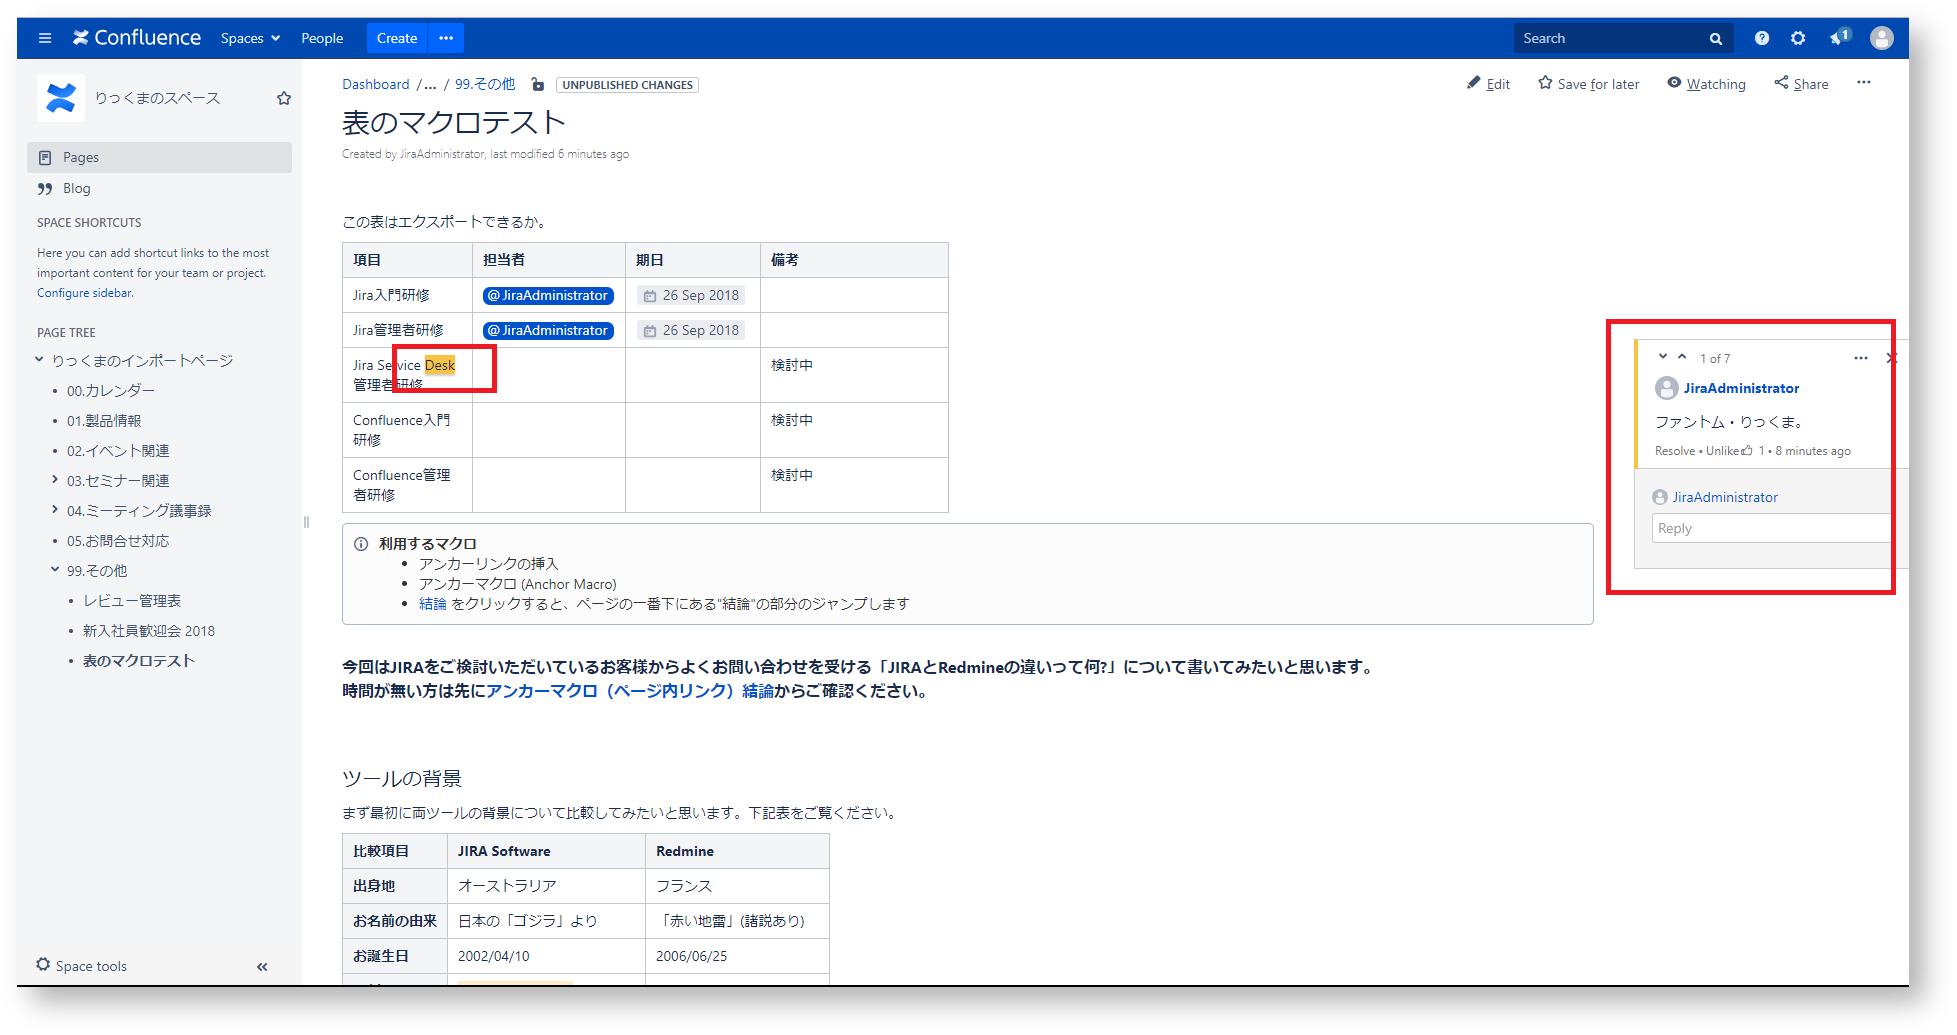Open 表のマクロテスト in page tree

click(139, 661)
